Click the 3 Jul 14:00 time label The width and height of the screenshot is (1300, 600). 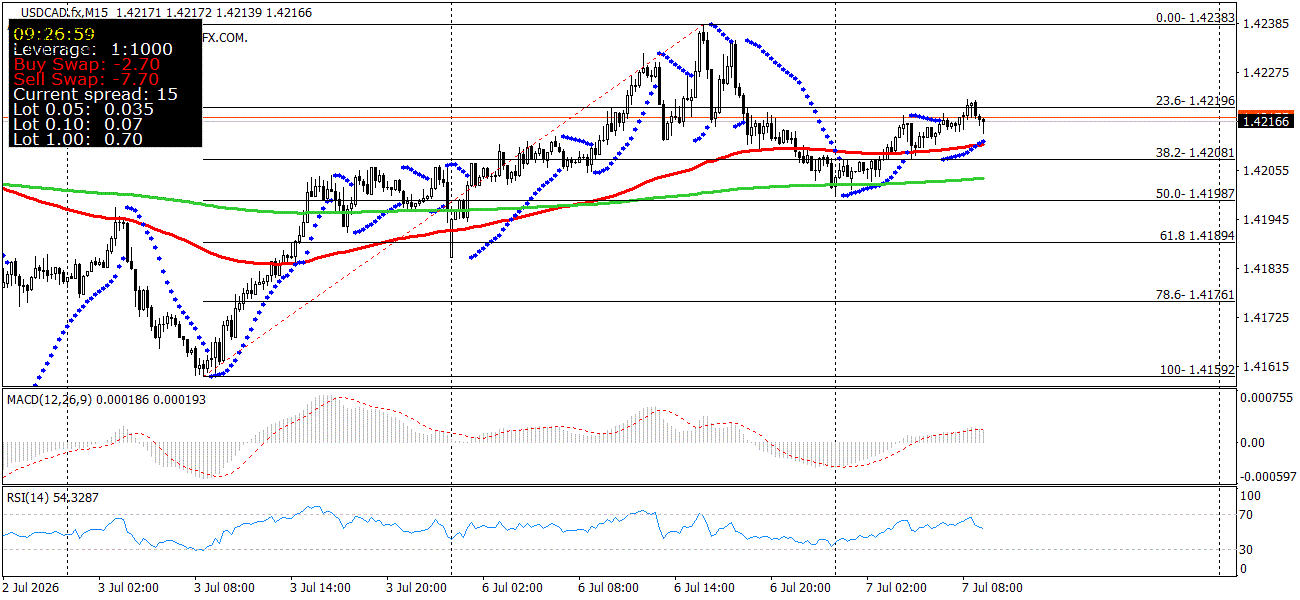pyautogui.click(x=322, y=588)
